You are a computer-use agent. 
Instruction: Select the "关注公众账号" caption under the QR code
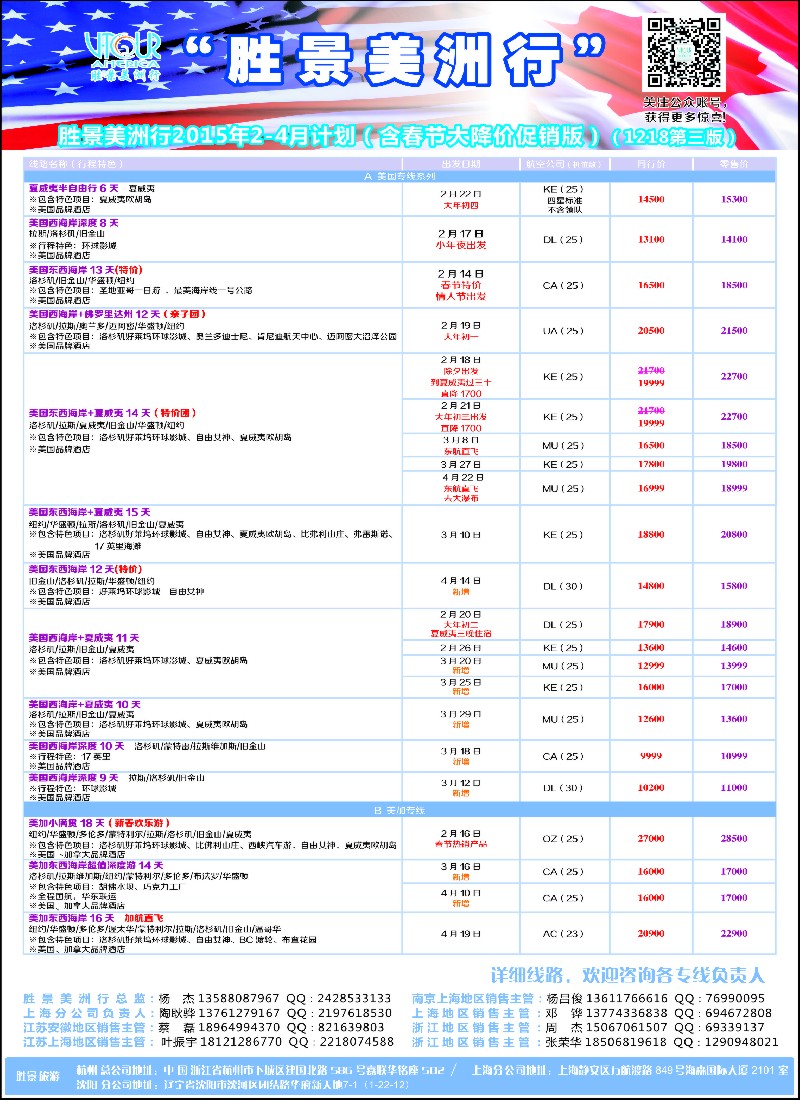[684, 100]
